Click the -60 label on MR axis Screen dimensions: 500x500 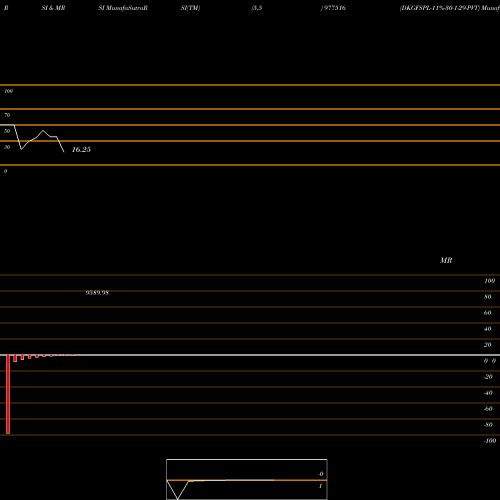(x=488, y=409)
